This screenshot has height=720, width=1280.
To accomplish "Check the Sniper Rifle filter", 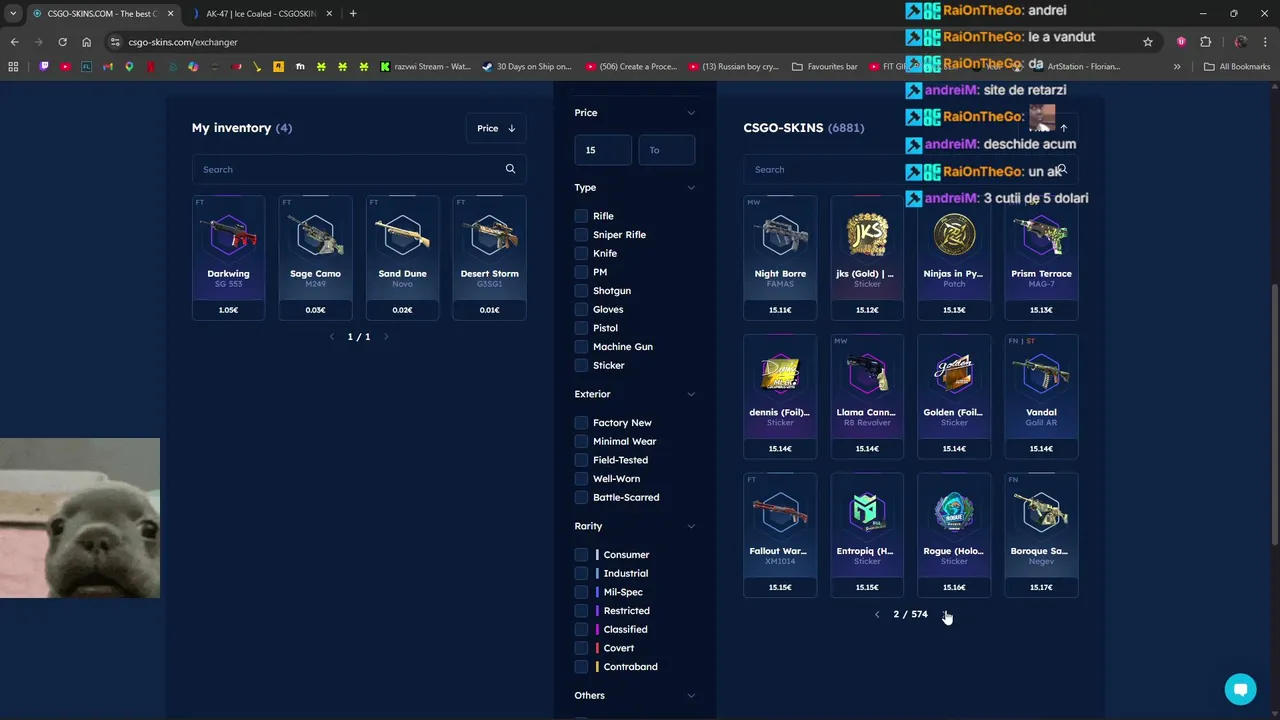I will (581, 235).
